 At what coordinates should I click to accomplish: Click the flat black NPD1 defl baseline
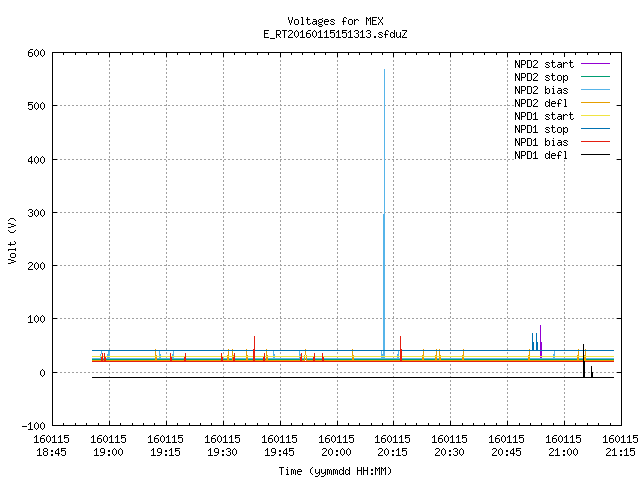[353, 378]
